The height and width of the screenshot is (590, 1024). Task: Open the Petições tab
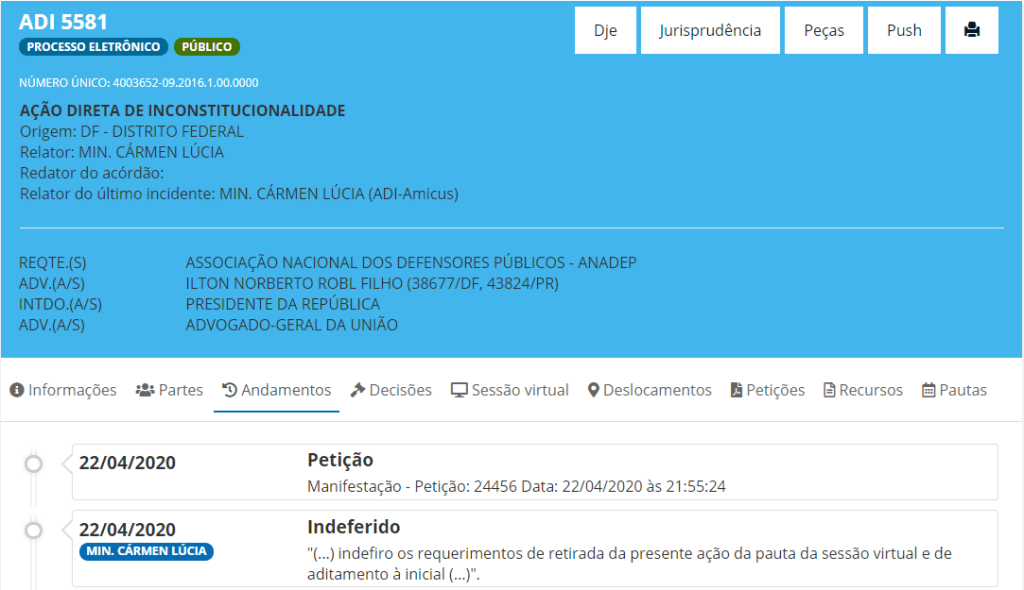tap(767, 390)
